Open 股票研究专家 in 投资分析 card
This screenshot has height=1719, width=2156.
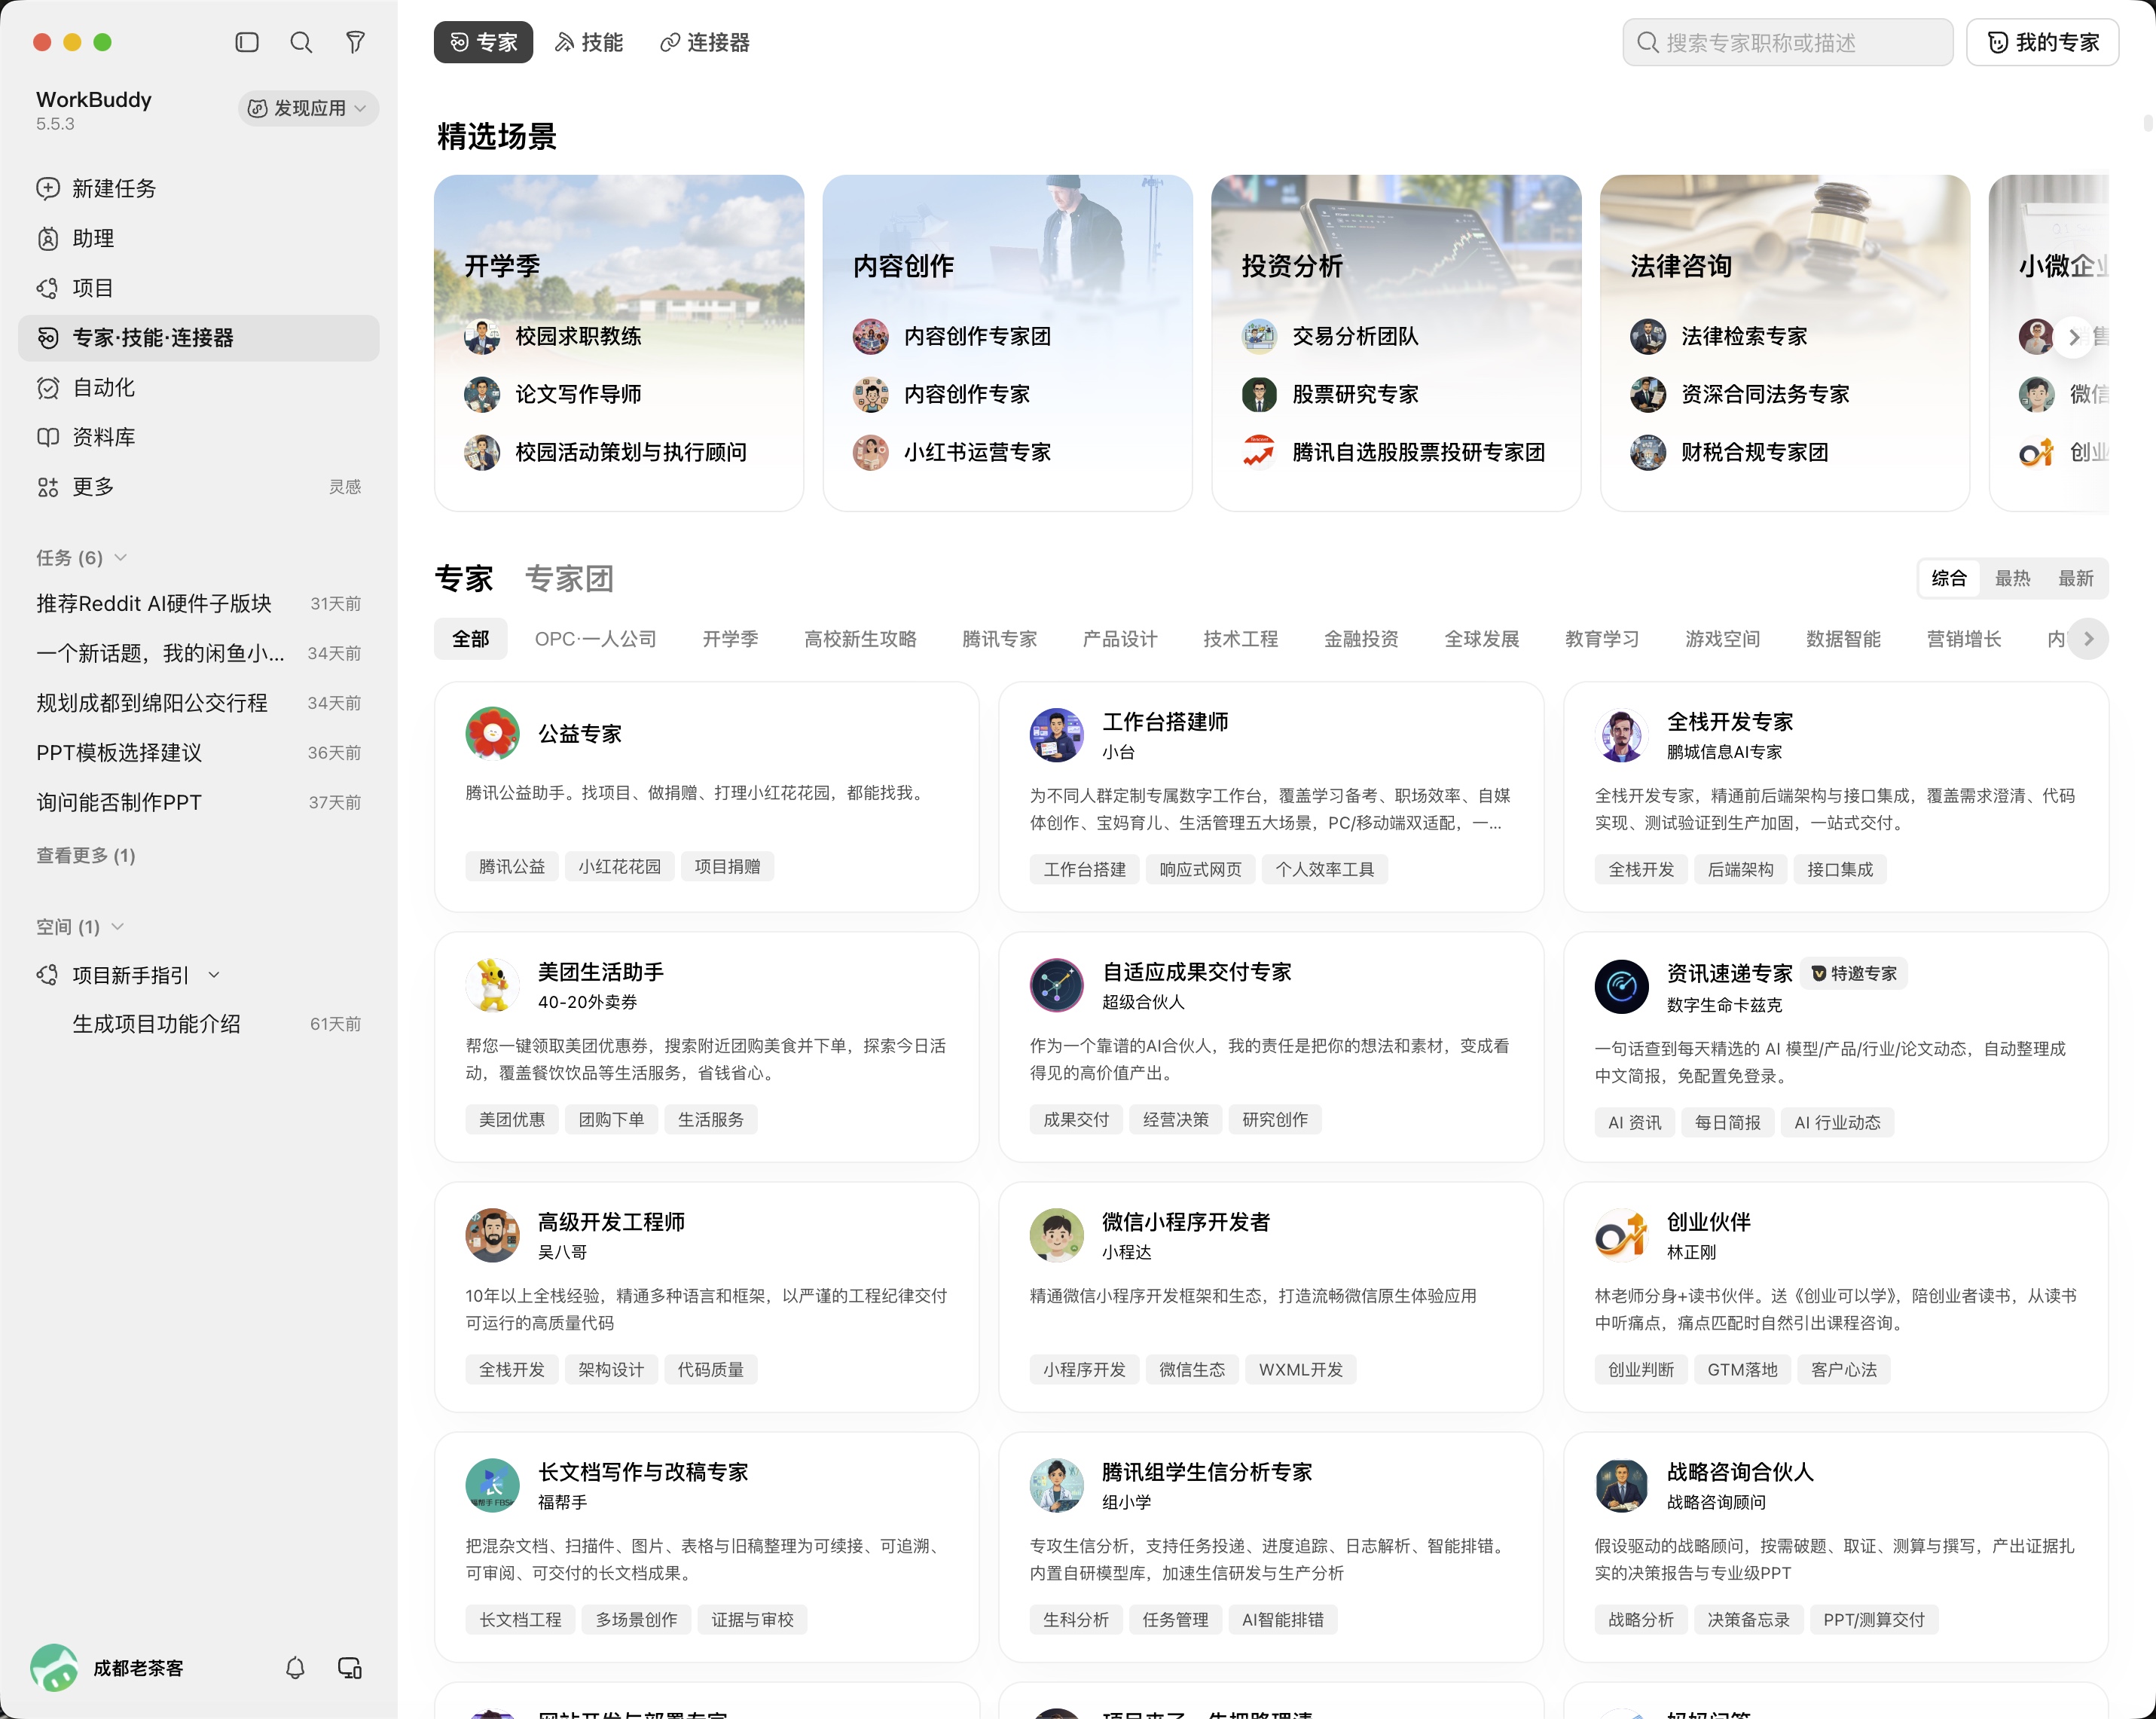pyautogui.click(x=1330, y=394)
